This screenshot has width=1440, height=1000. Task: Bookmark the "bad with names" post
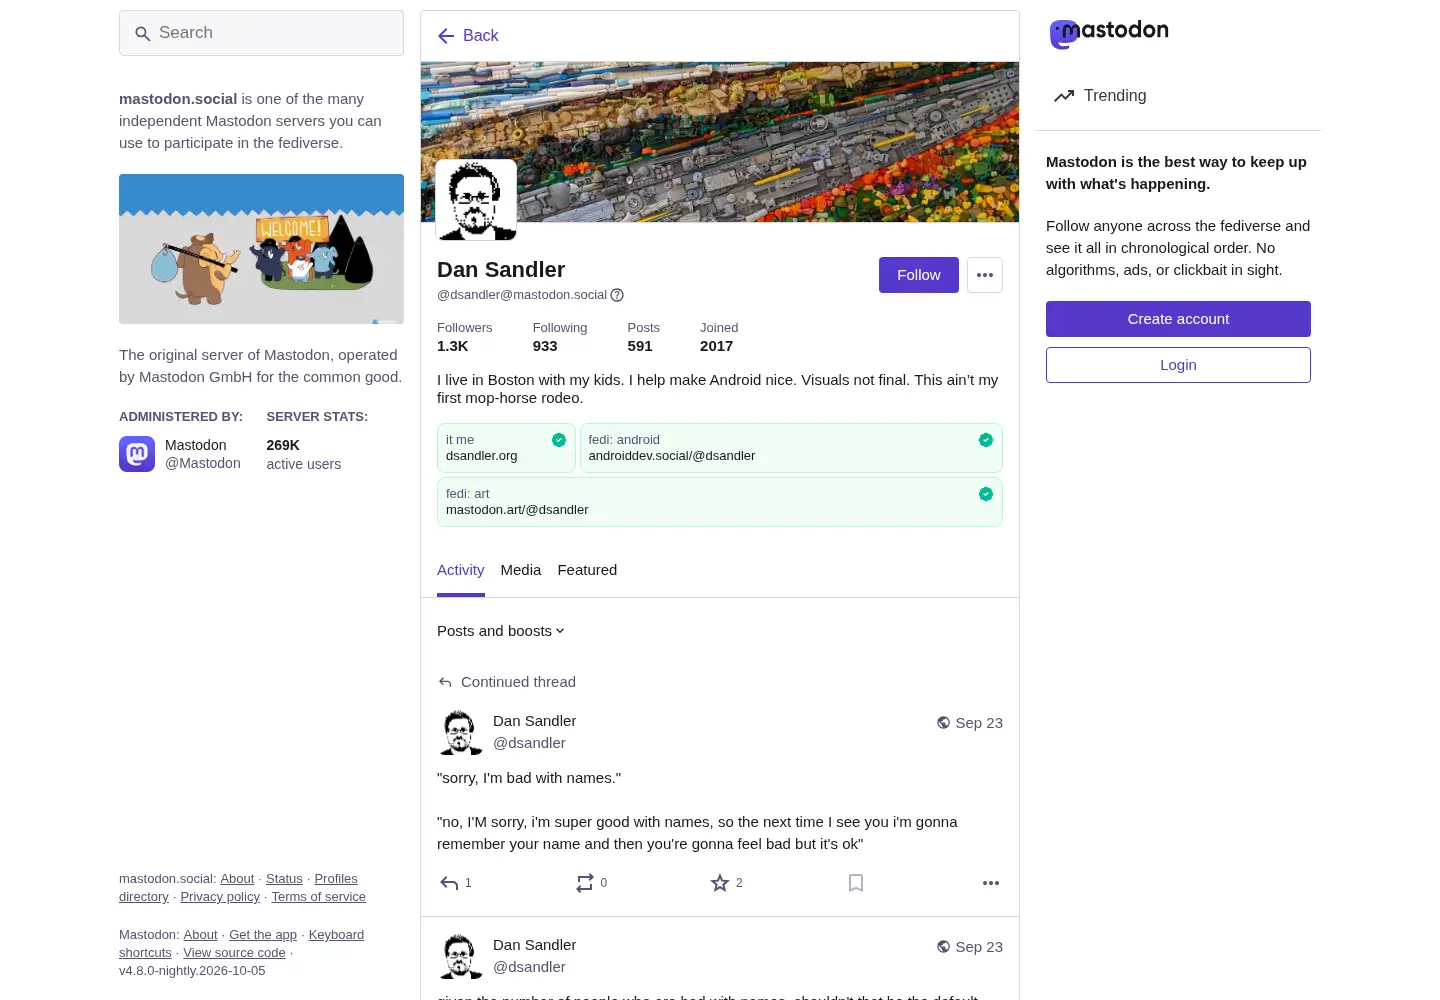(x=856, y=883)
